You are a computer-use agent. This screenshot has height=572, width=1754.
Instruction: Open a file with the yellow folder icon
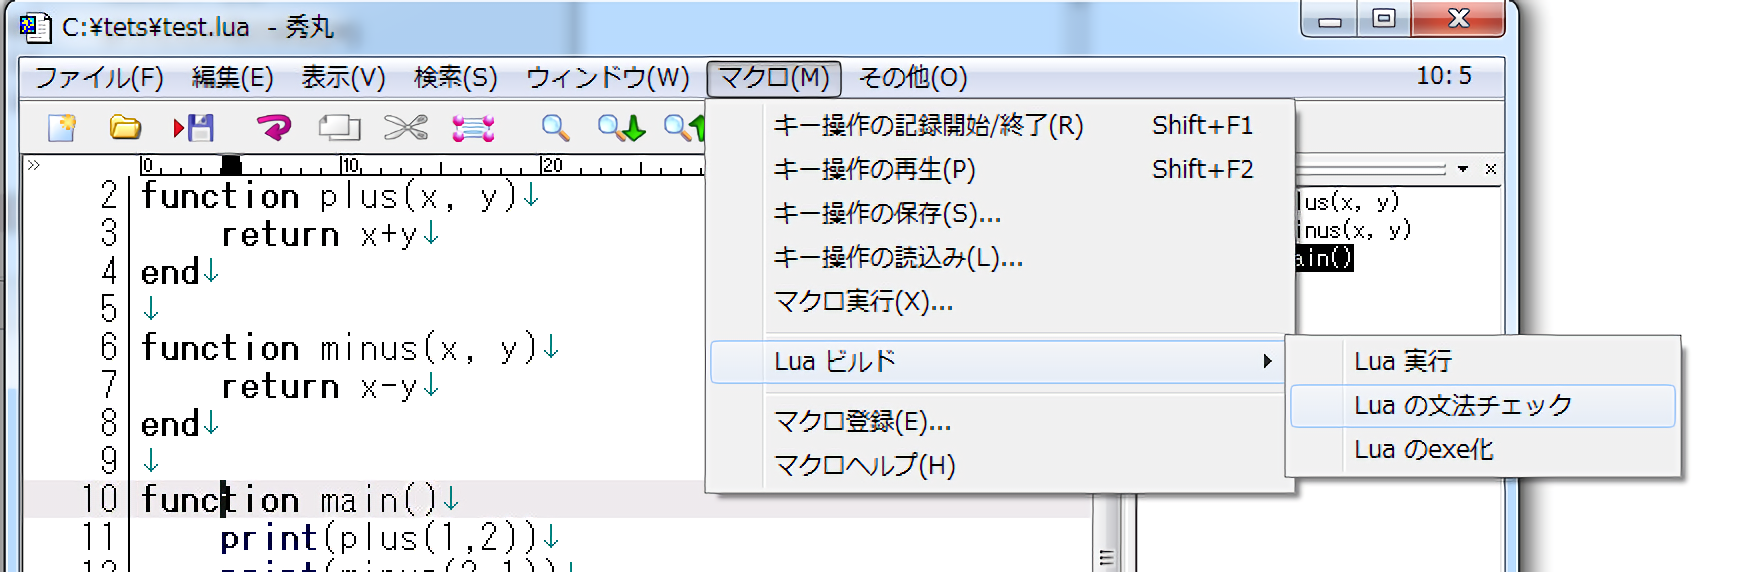[125, 128]
